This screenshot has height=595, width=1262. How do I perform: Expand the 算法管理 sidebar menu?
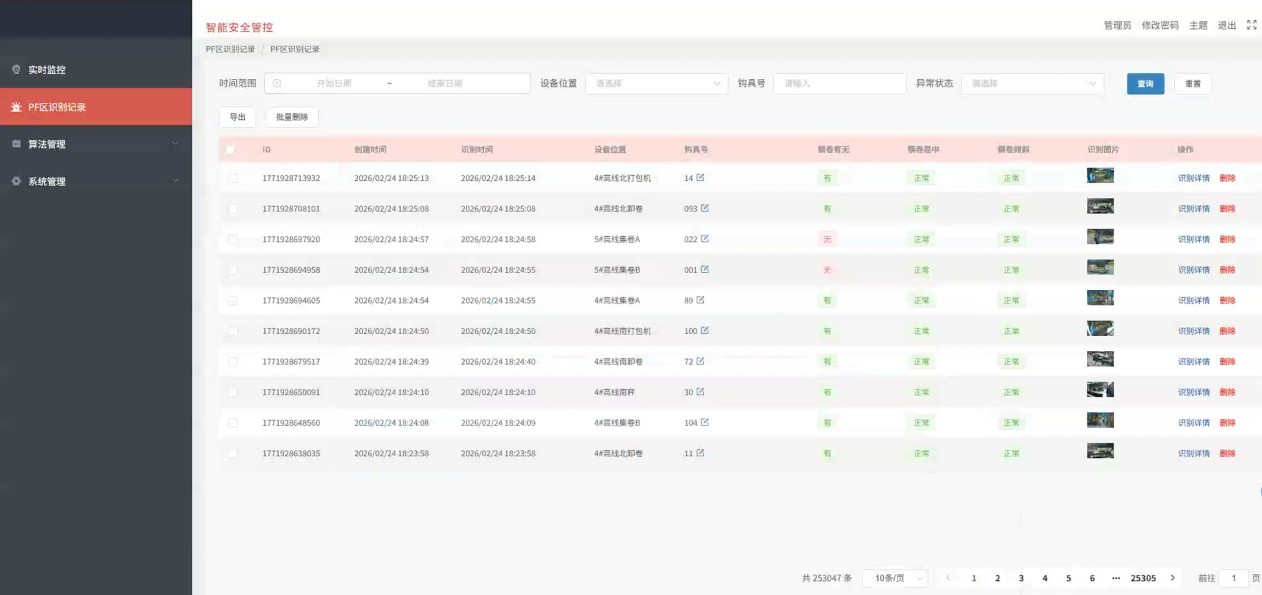[96, 144]
